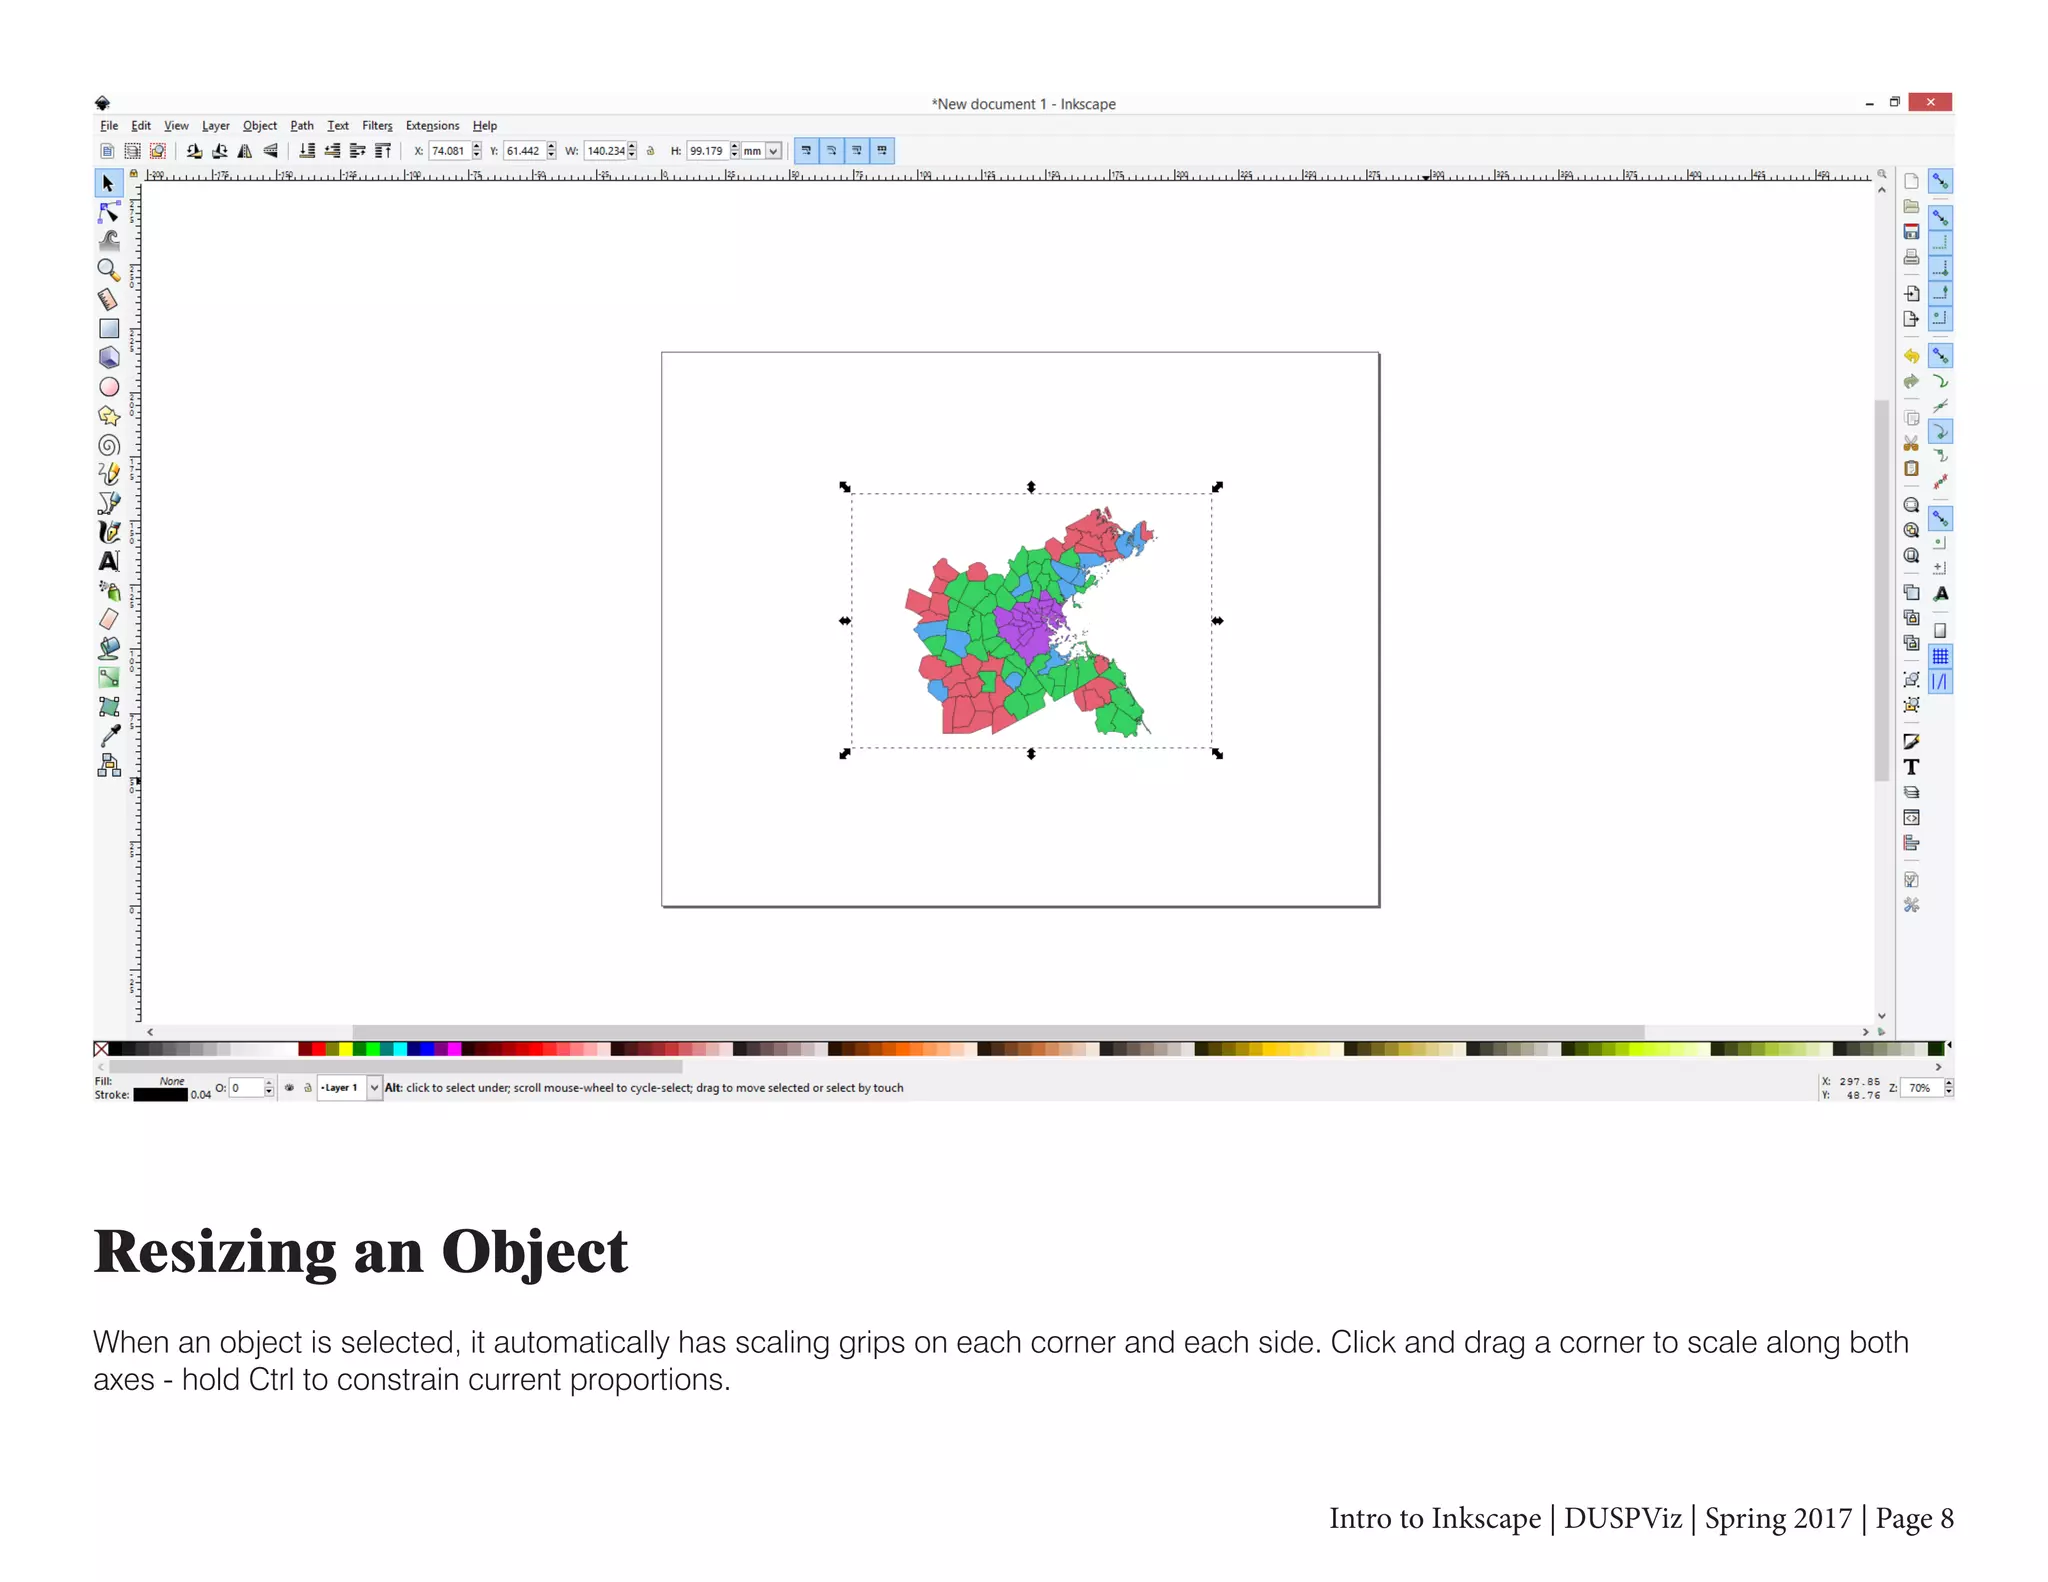Step the H height spinner

click(735, 151)
